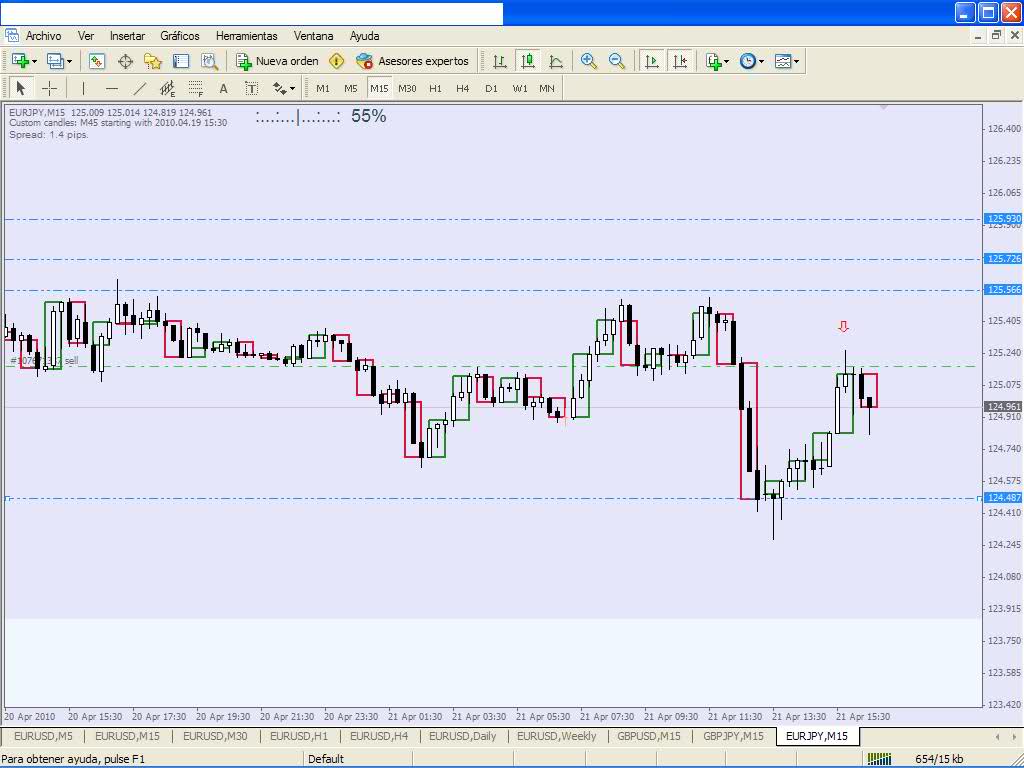Set timeframe to MN
Screen dimensions: 1024x768
point(547,88)
